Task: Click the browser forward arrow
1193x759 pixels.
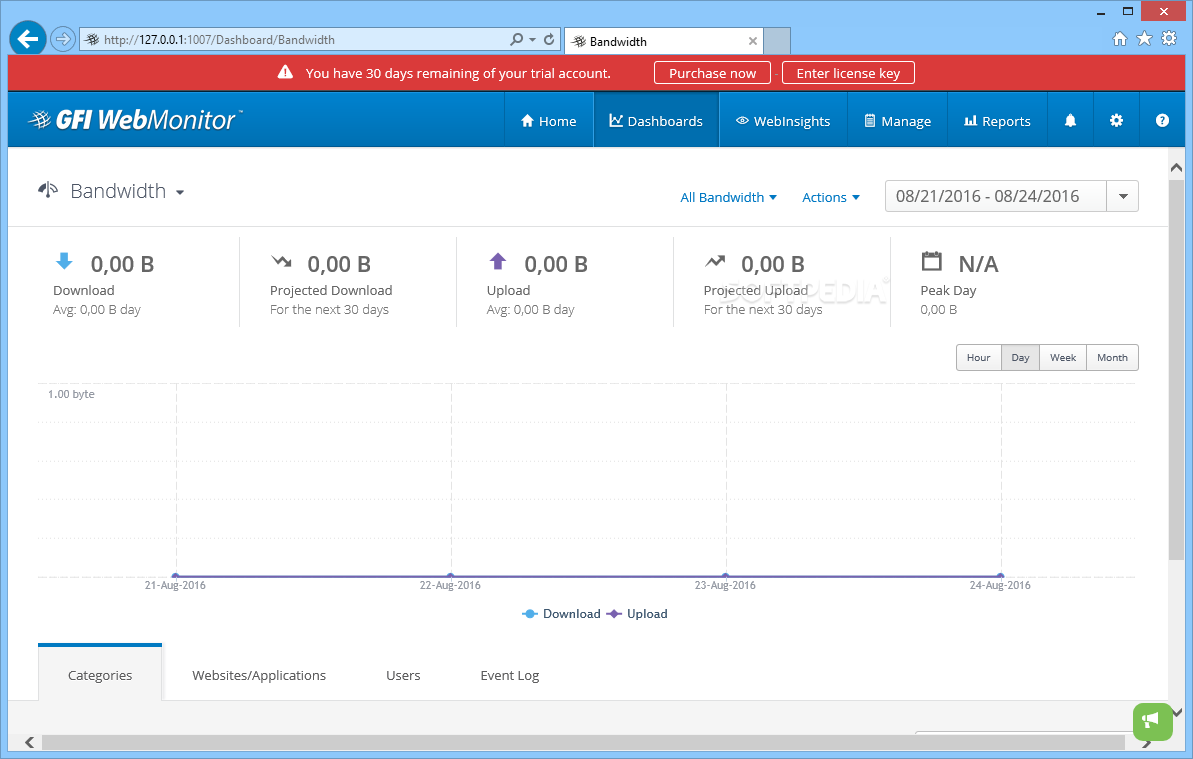Action: pos(63,39)
